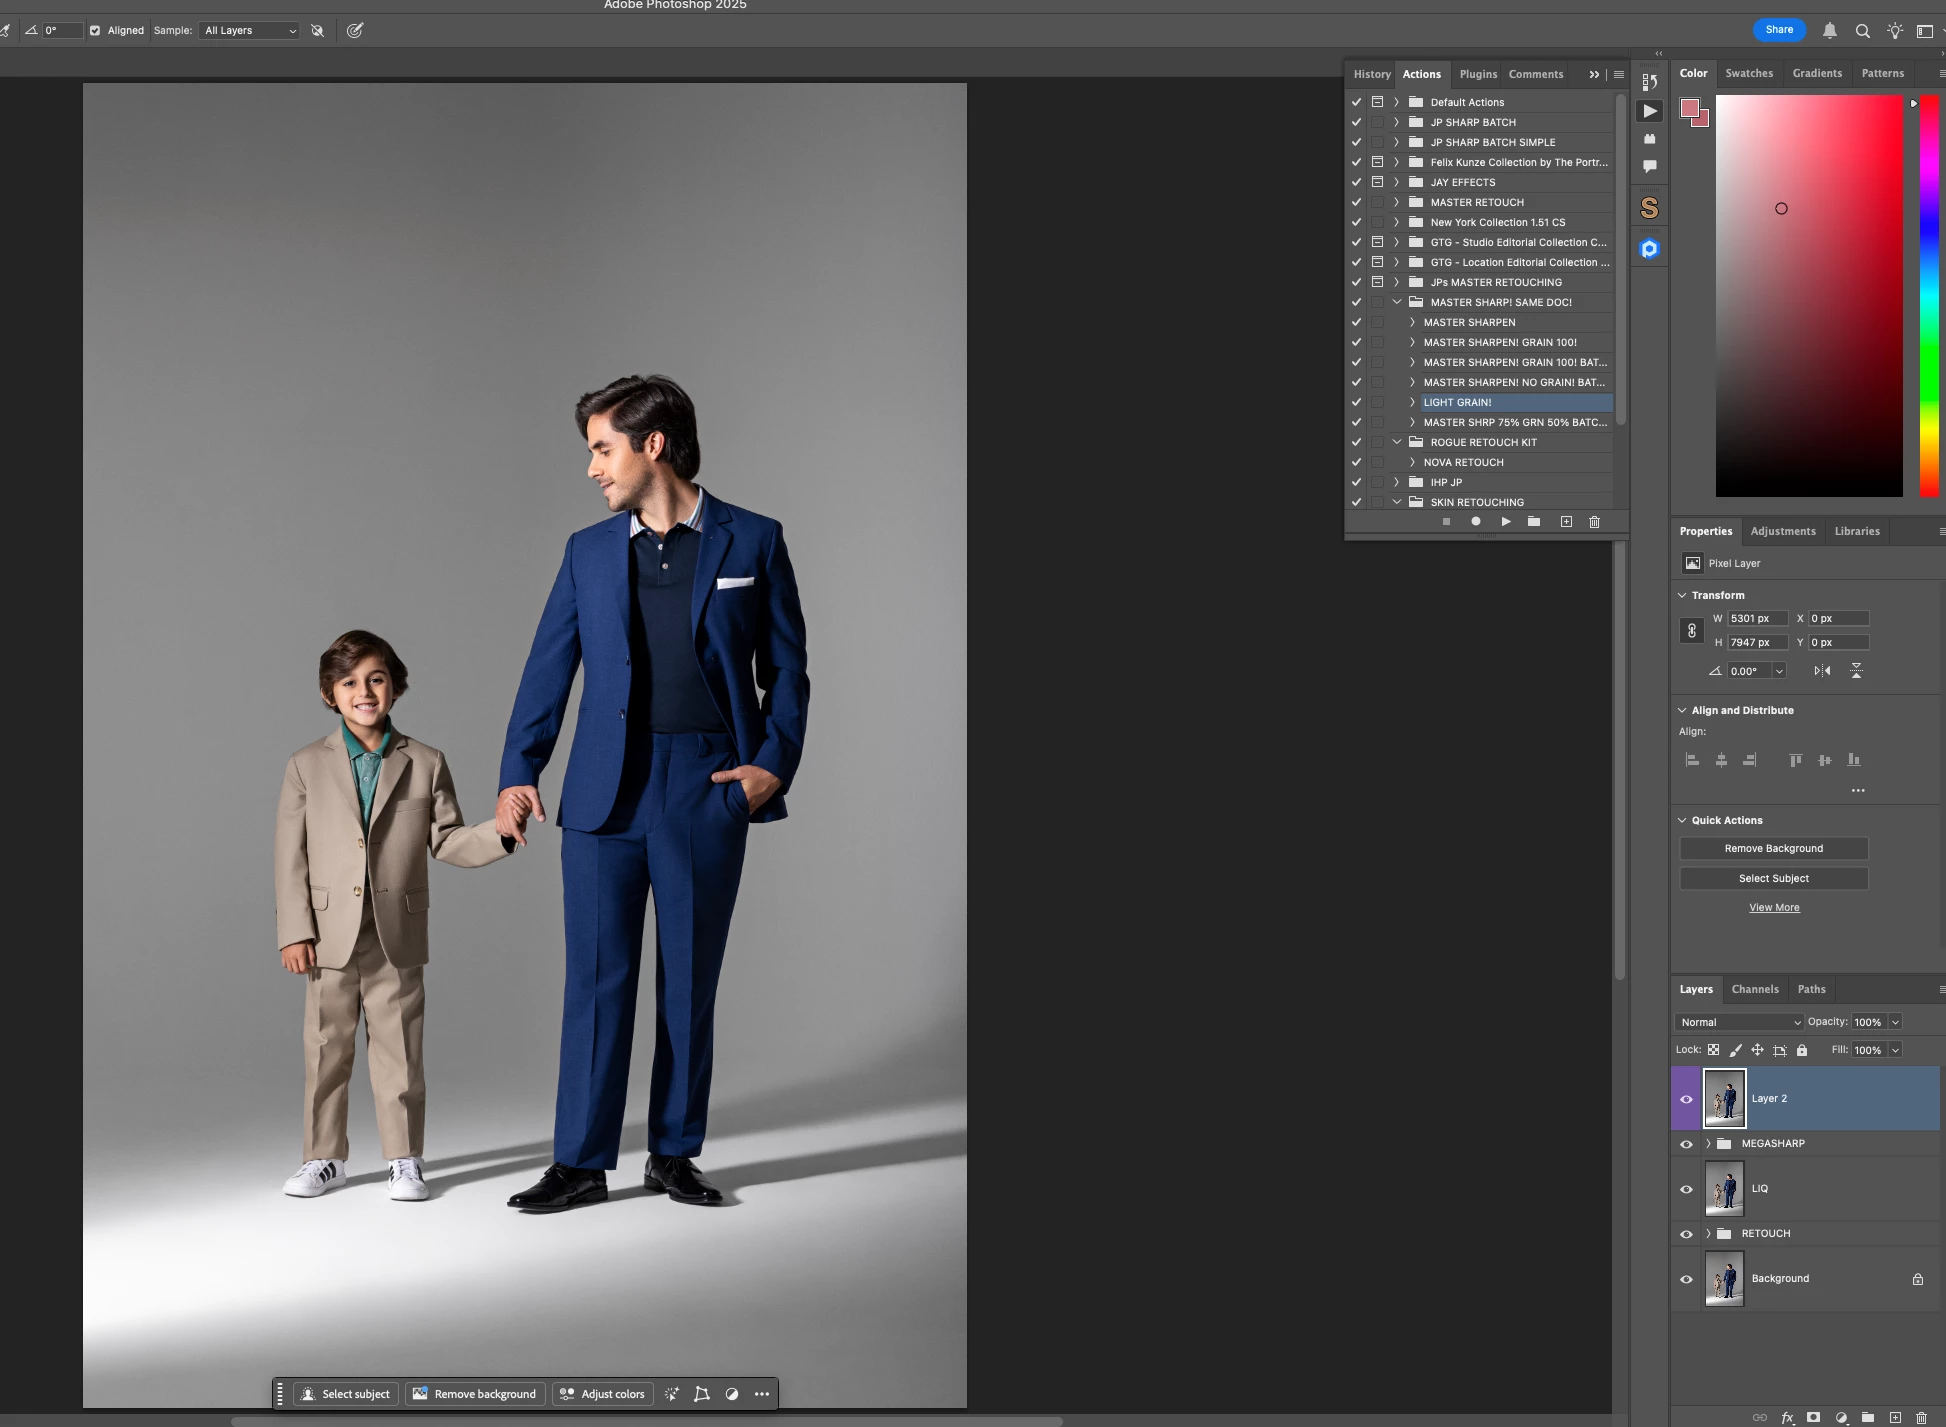Toggle visibility of MEGASHARP group
The image size is (1946, 1427).
pyautogui.click(x=1686, y=1144)
